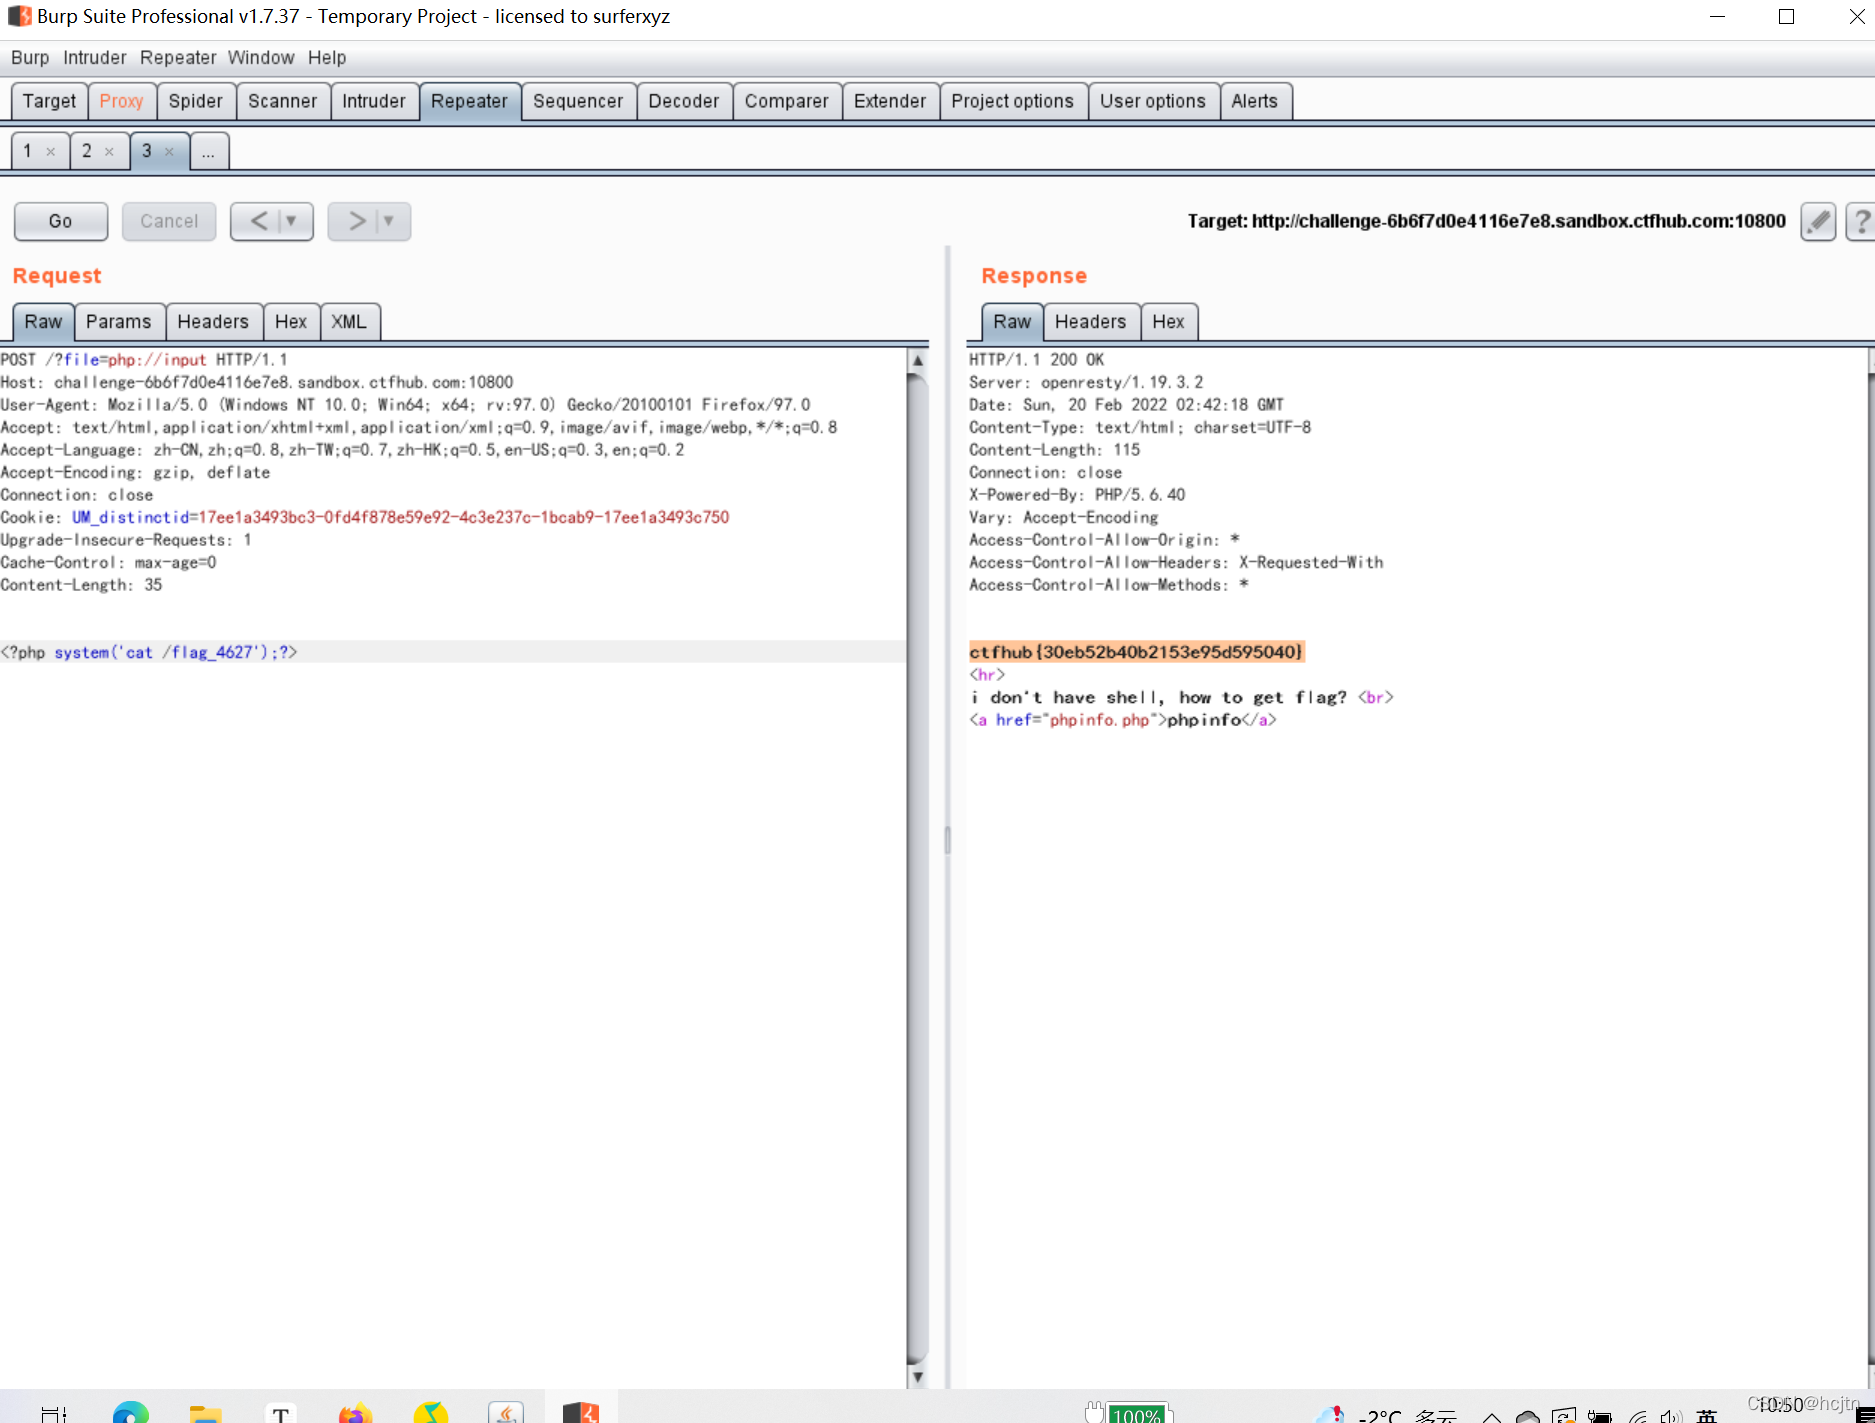Click the phpinfo.php anchor line in response
This screenshot has height=1423, width=1875.
pyautogui.click(x=1122, y=720)
